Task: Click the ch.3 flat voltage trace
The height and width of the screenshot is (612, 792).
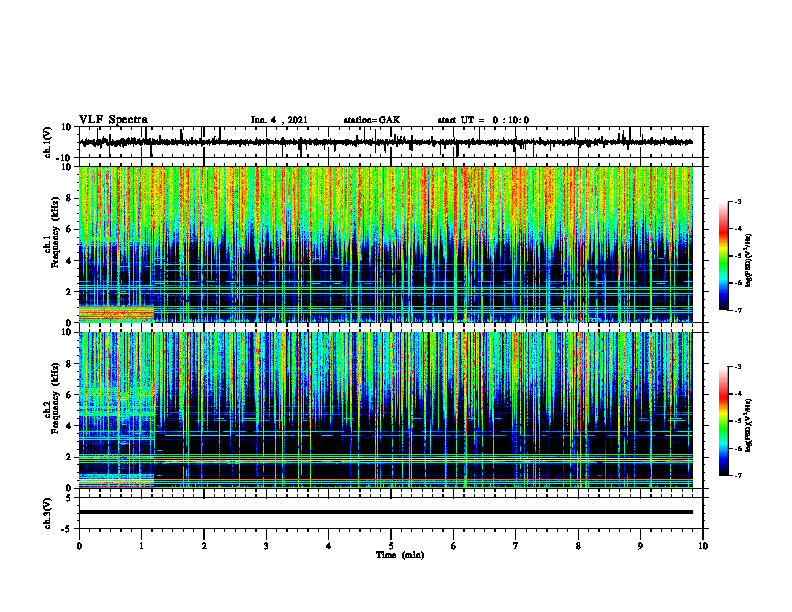Action: [x=386, y=512]
